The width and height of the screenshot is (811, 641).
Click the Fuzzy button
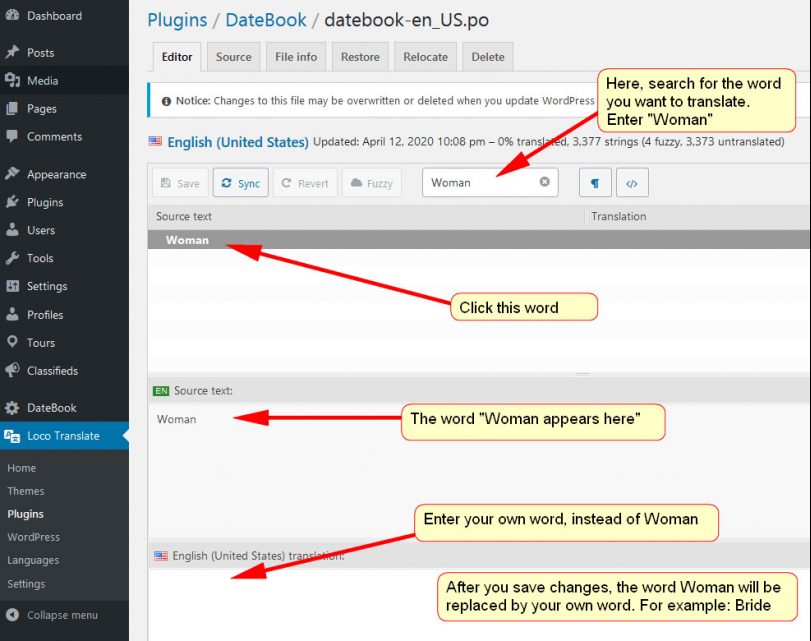(x=372, y=183)
